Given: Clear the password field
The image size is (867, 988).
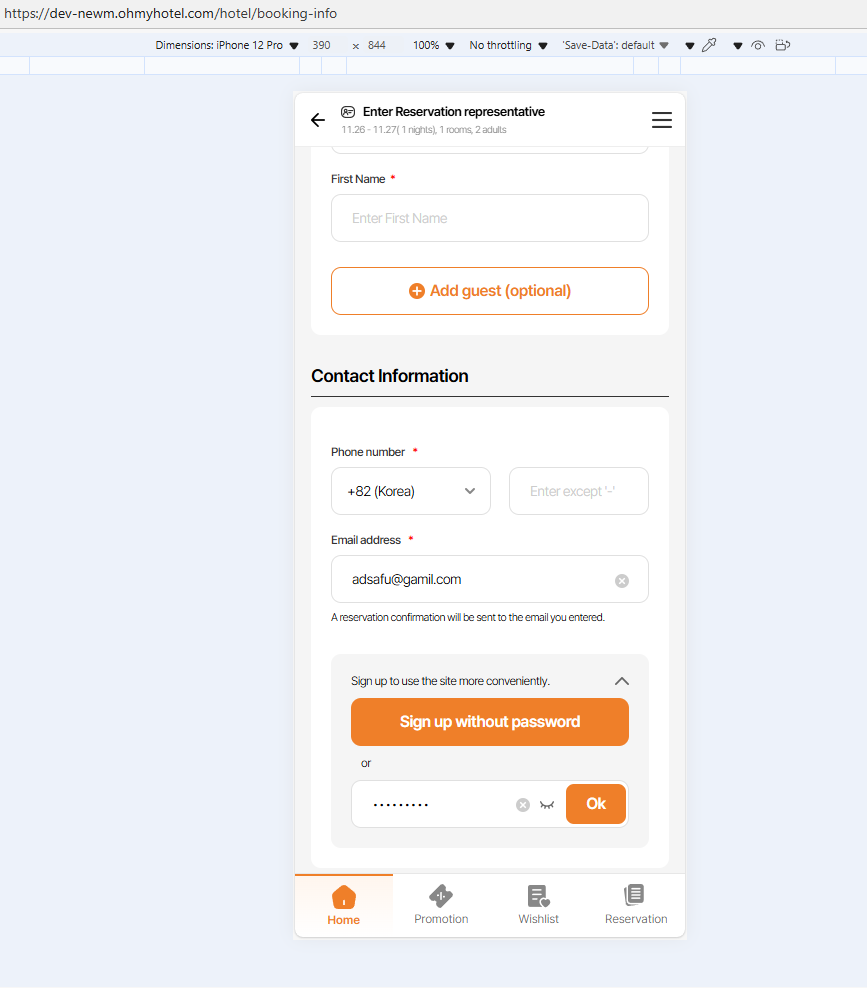Looking at the screenshot, I should coord(523,805).
